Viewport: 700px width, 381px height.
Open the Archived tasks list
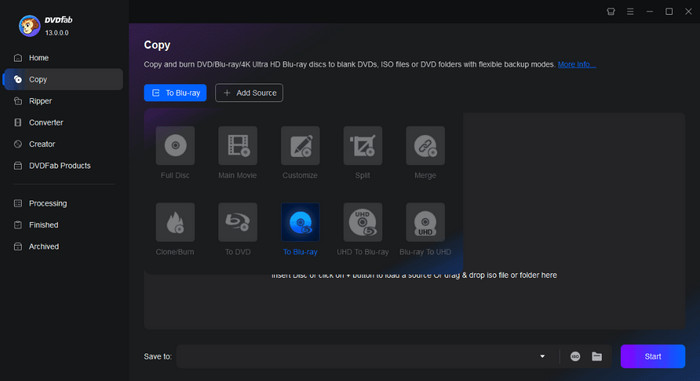click(x=63, y=246)
